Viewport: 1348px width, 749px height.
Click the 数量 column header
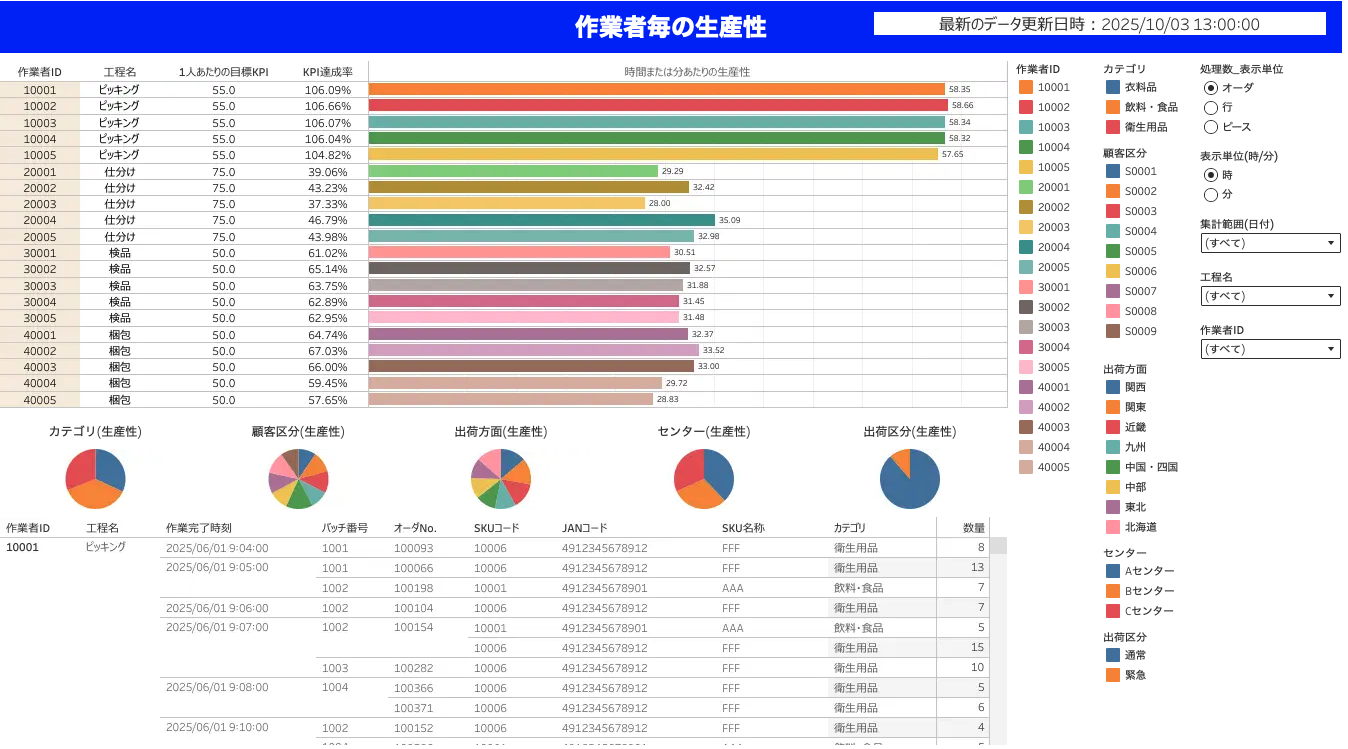(974, 528)
